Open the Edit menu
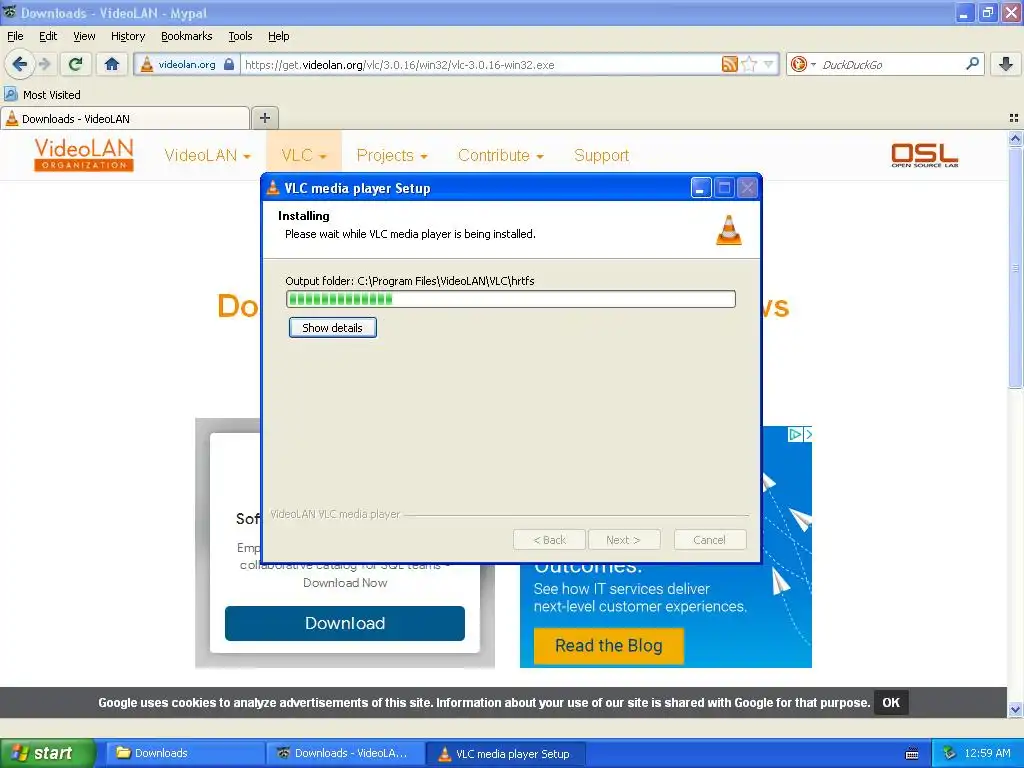Image resolution: width=1024 pixels, height=768 pixels. [x=48, y=36]
